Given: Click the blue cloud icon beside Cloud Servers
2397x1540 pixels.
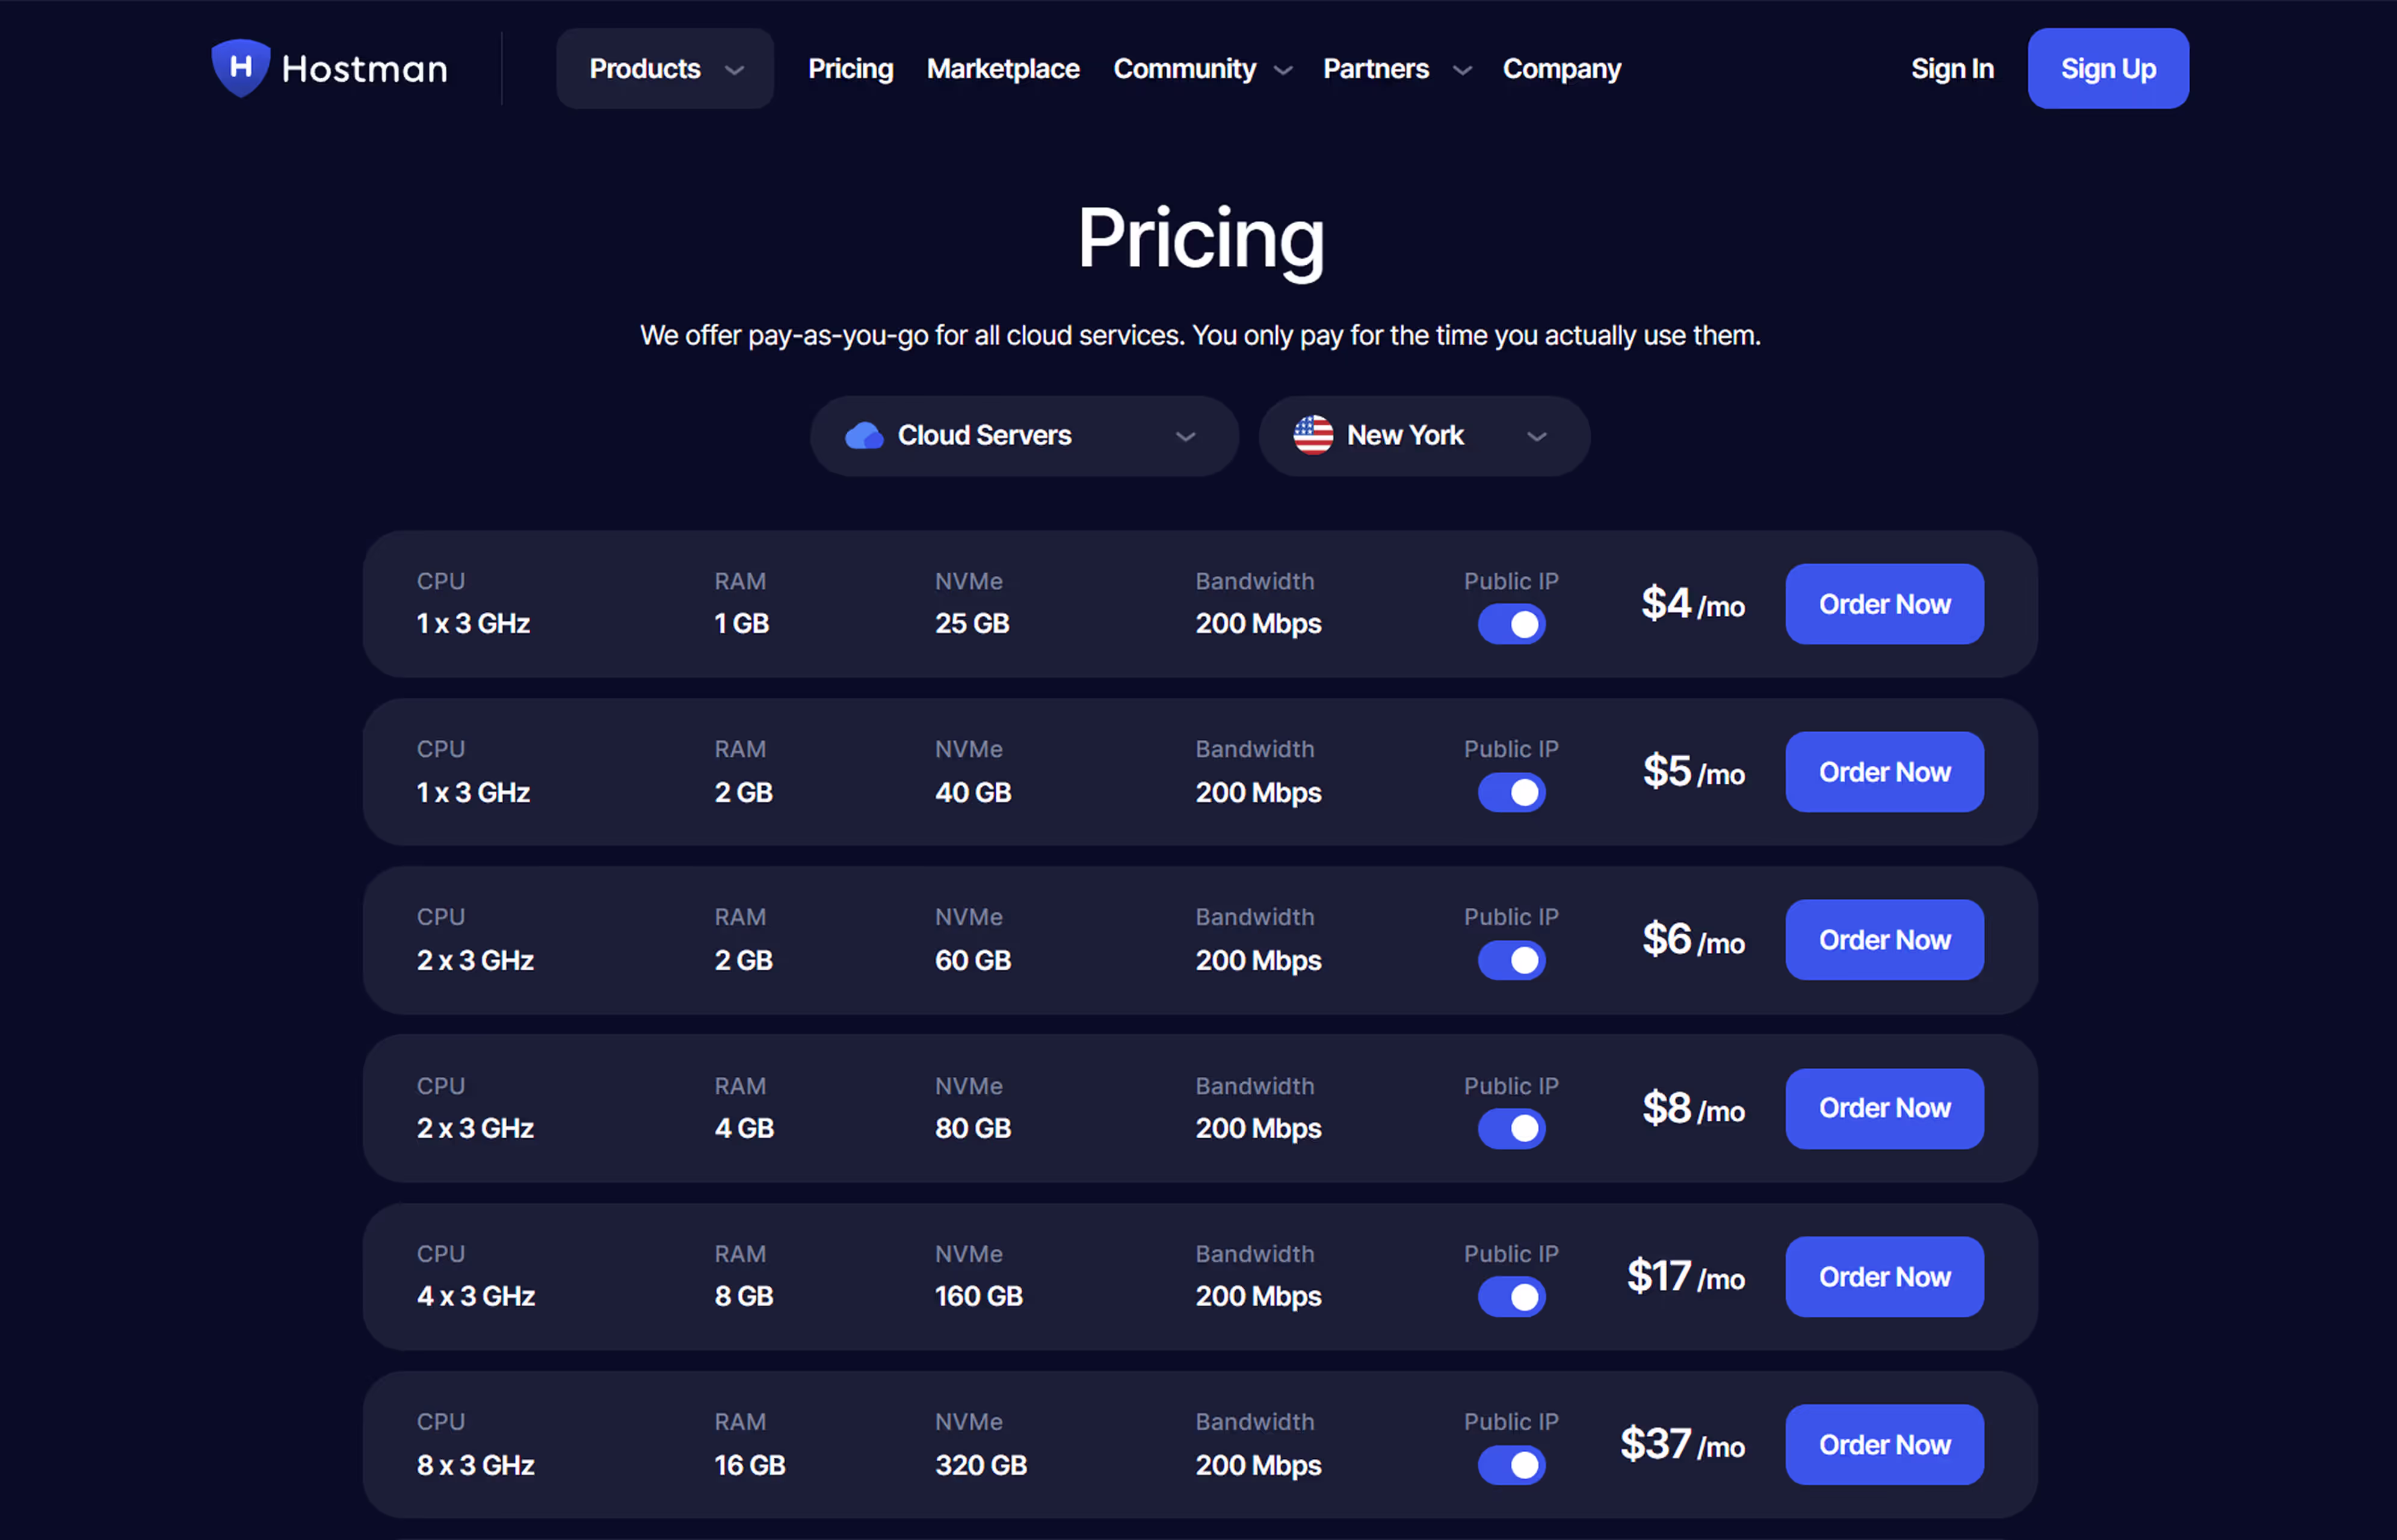Looking at the screenshot, I should (x=864, y=436).
